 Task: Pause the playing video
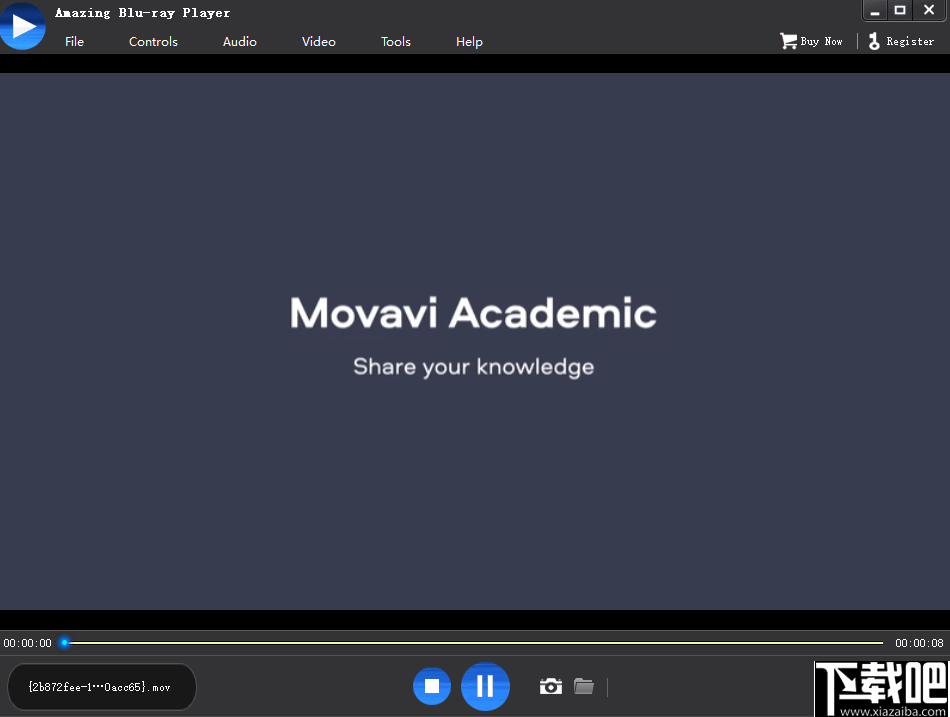coord(485,686)
